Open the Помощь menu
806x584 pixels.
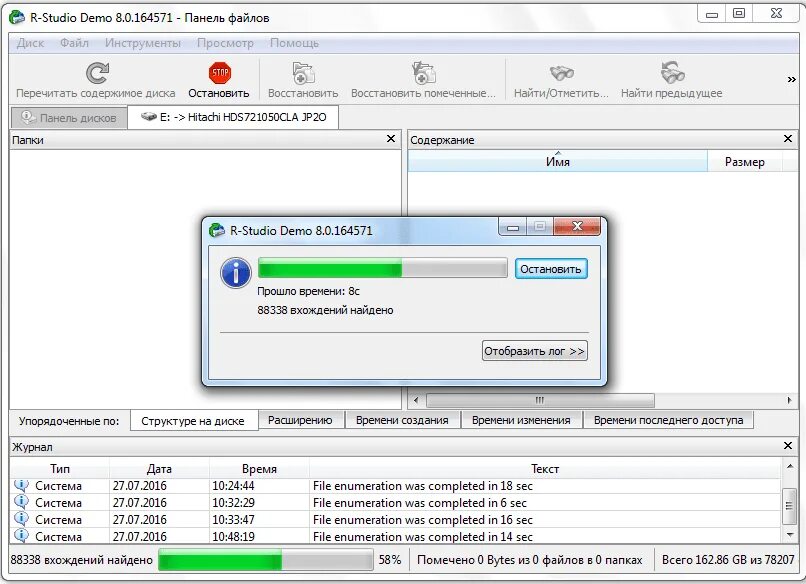[x=295, y=43]
